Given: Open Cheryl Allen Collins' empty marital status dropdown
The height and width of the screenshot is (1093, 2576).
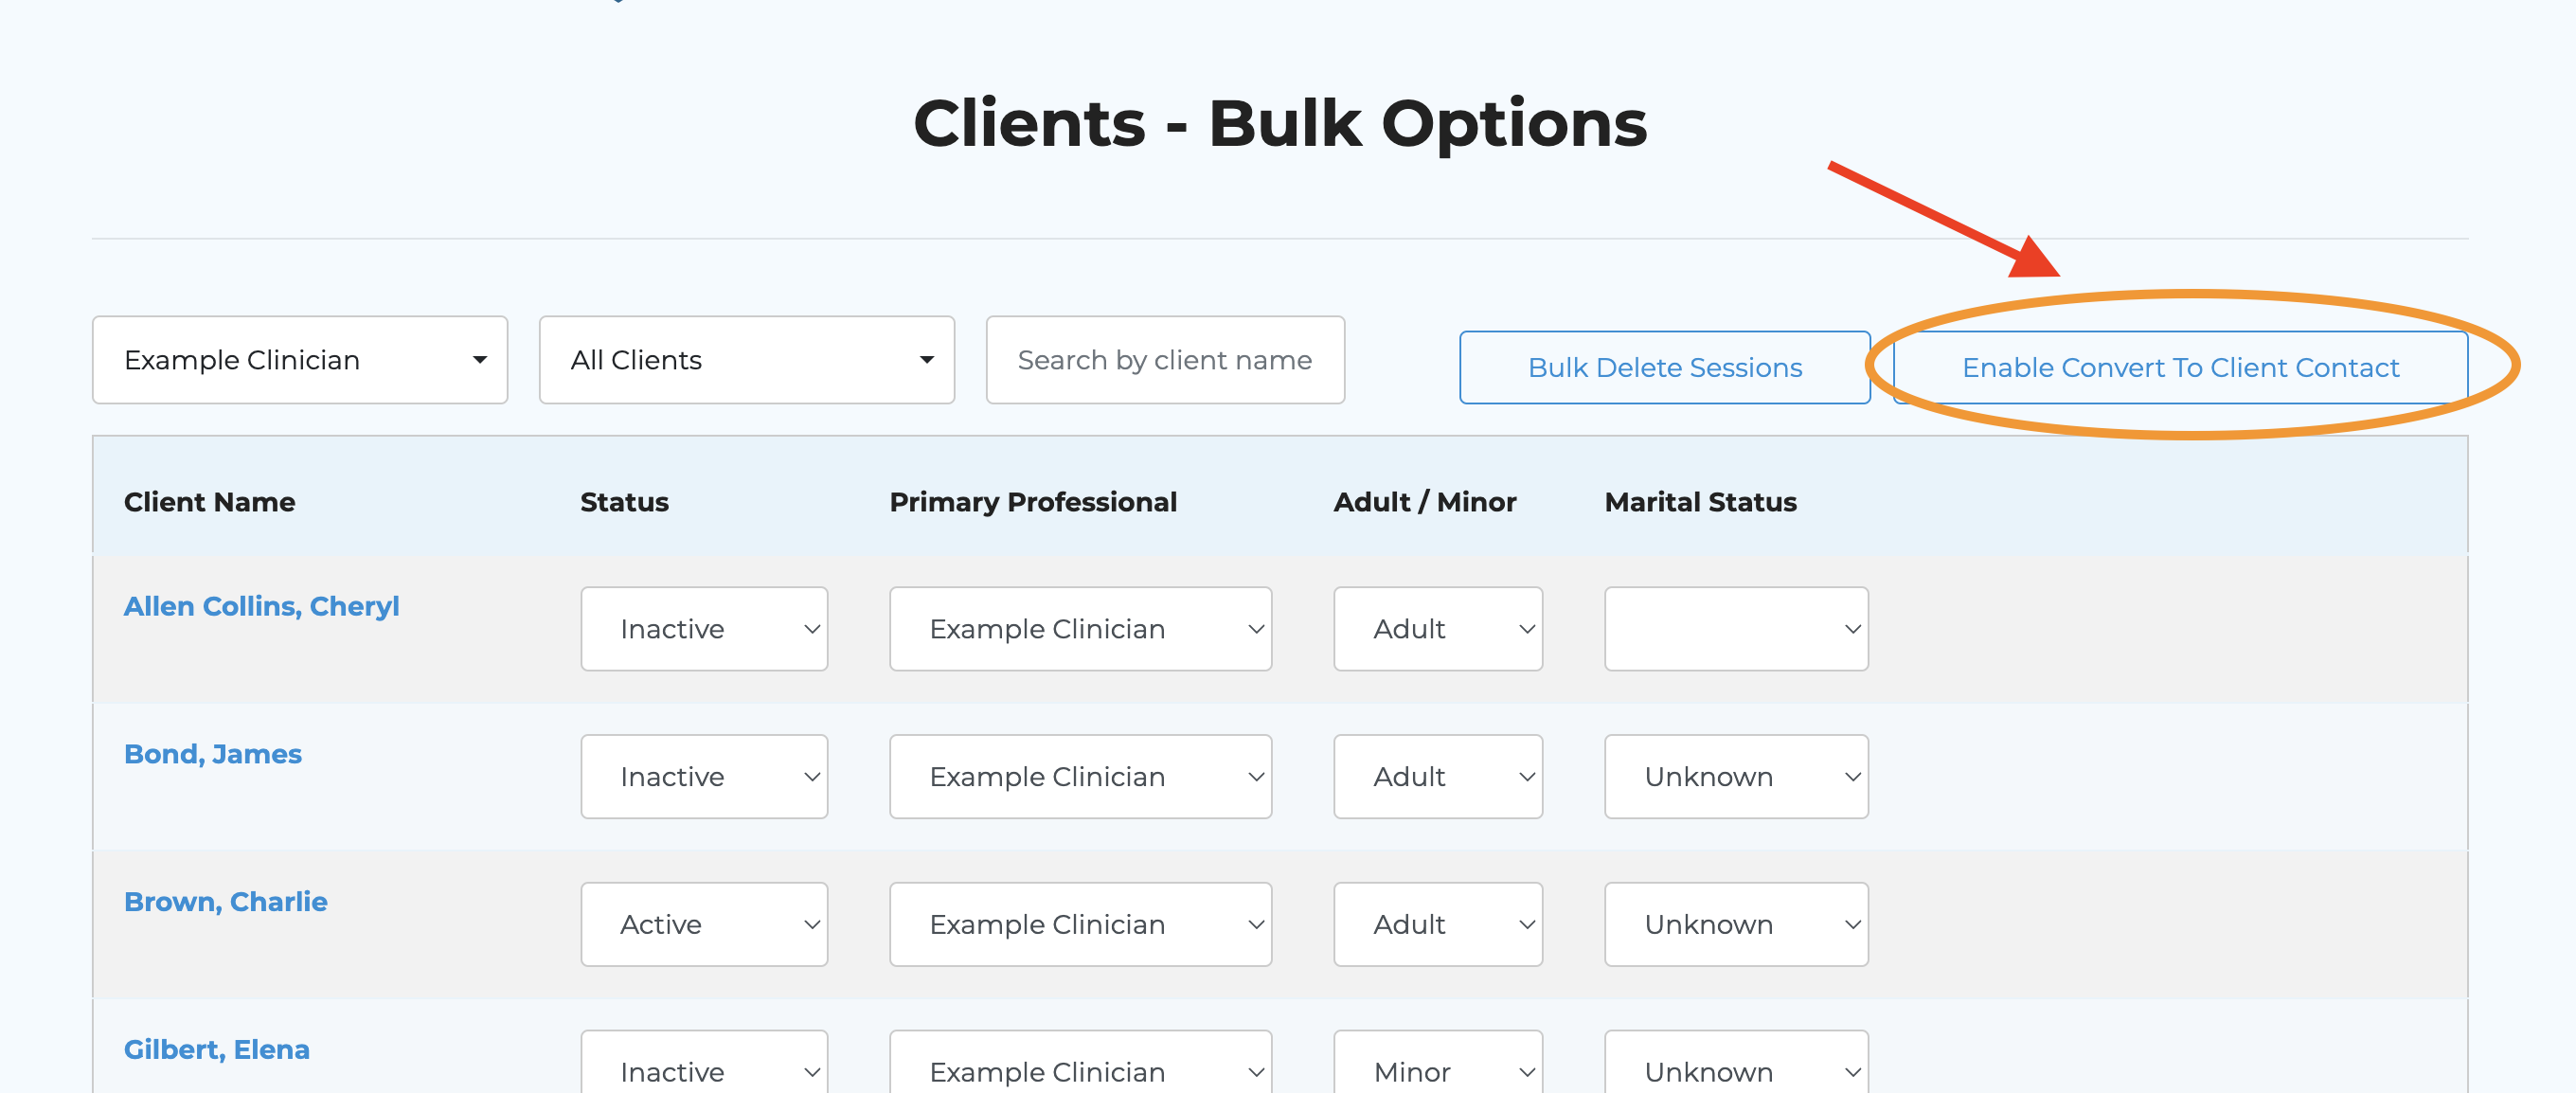Looking at the screenshot, I should 1736,629.
